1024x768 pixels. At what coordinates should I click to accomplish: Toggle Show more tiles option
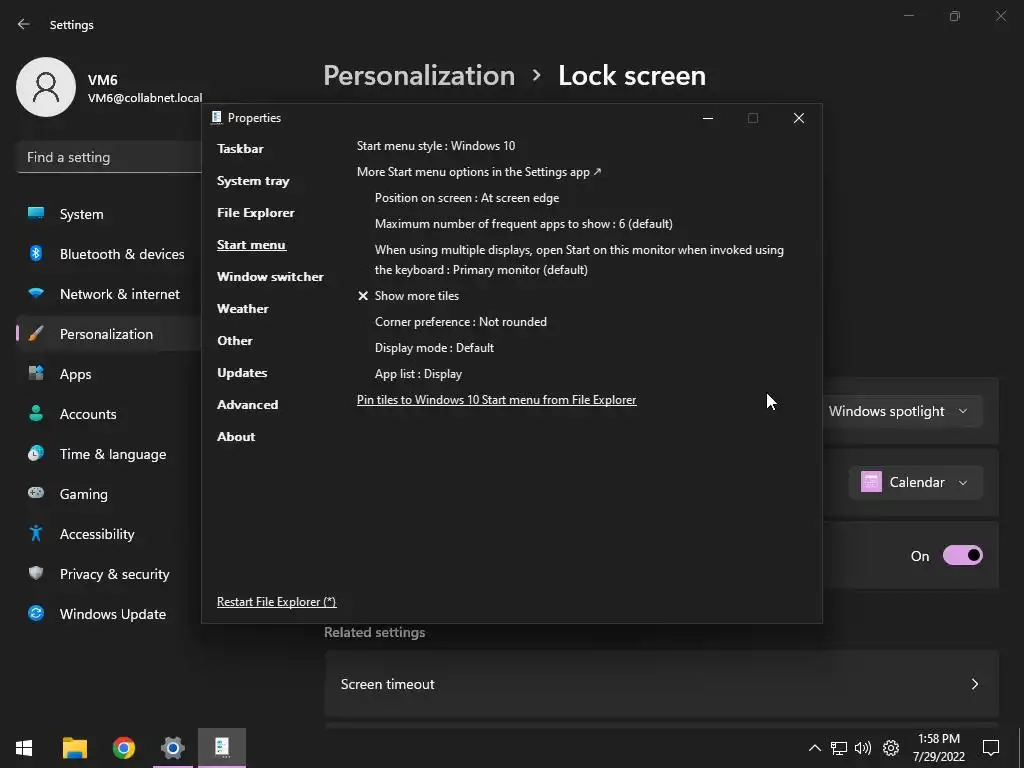click(x=409, y=296)
